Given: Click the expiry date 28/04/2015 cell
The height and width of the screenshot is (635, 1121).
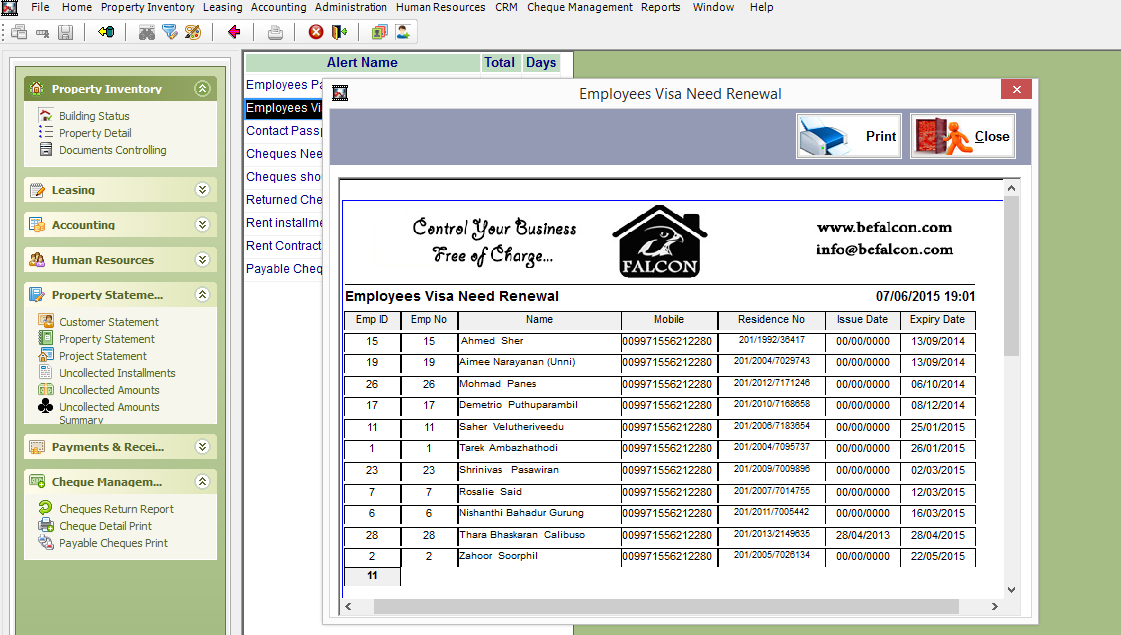Looking at the screenshot, I should pos(937,535).
